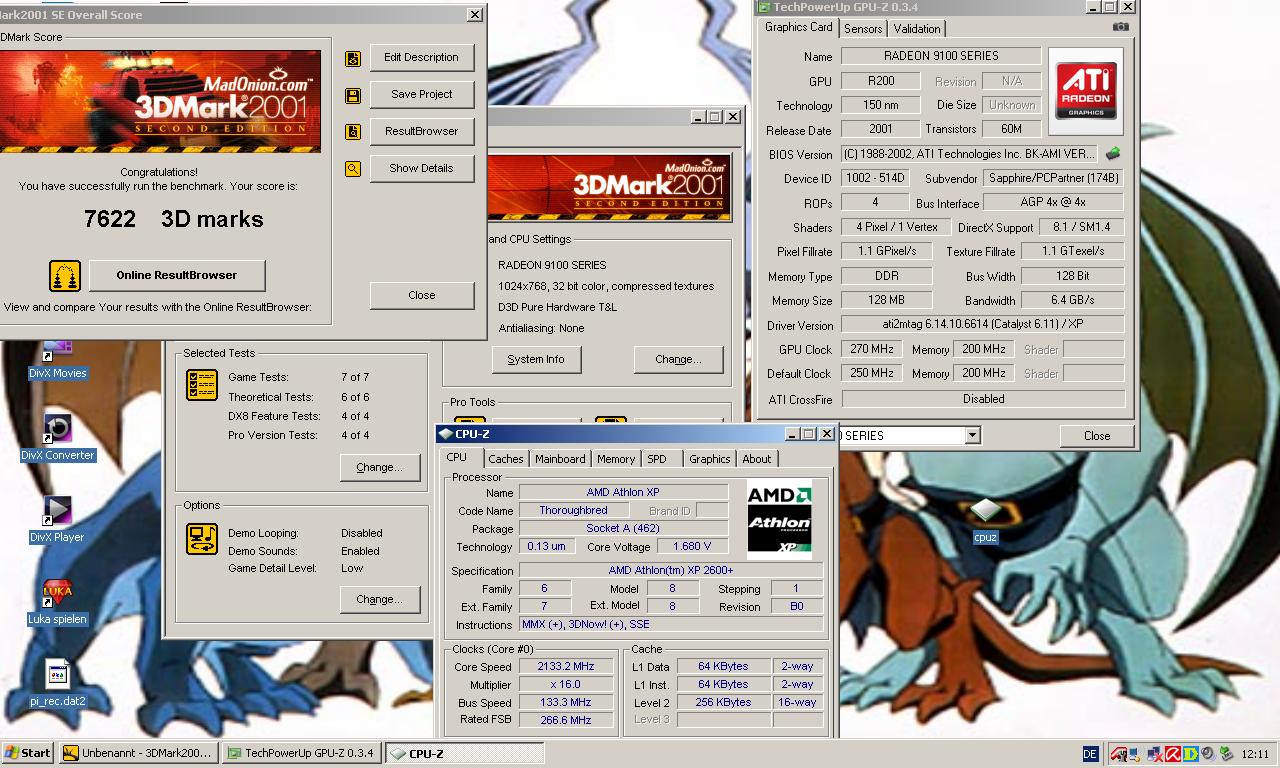
Task: Switch to the Validation tab in GPU-Z
Action: point(917,29)
